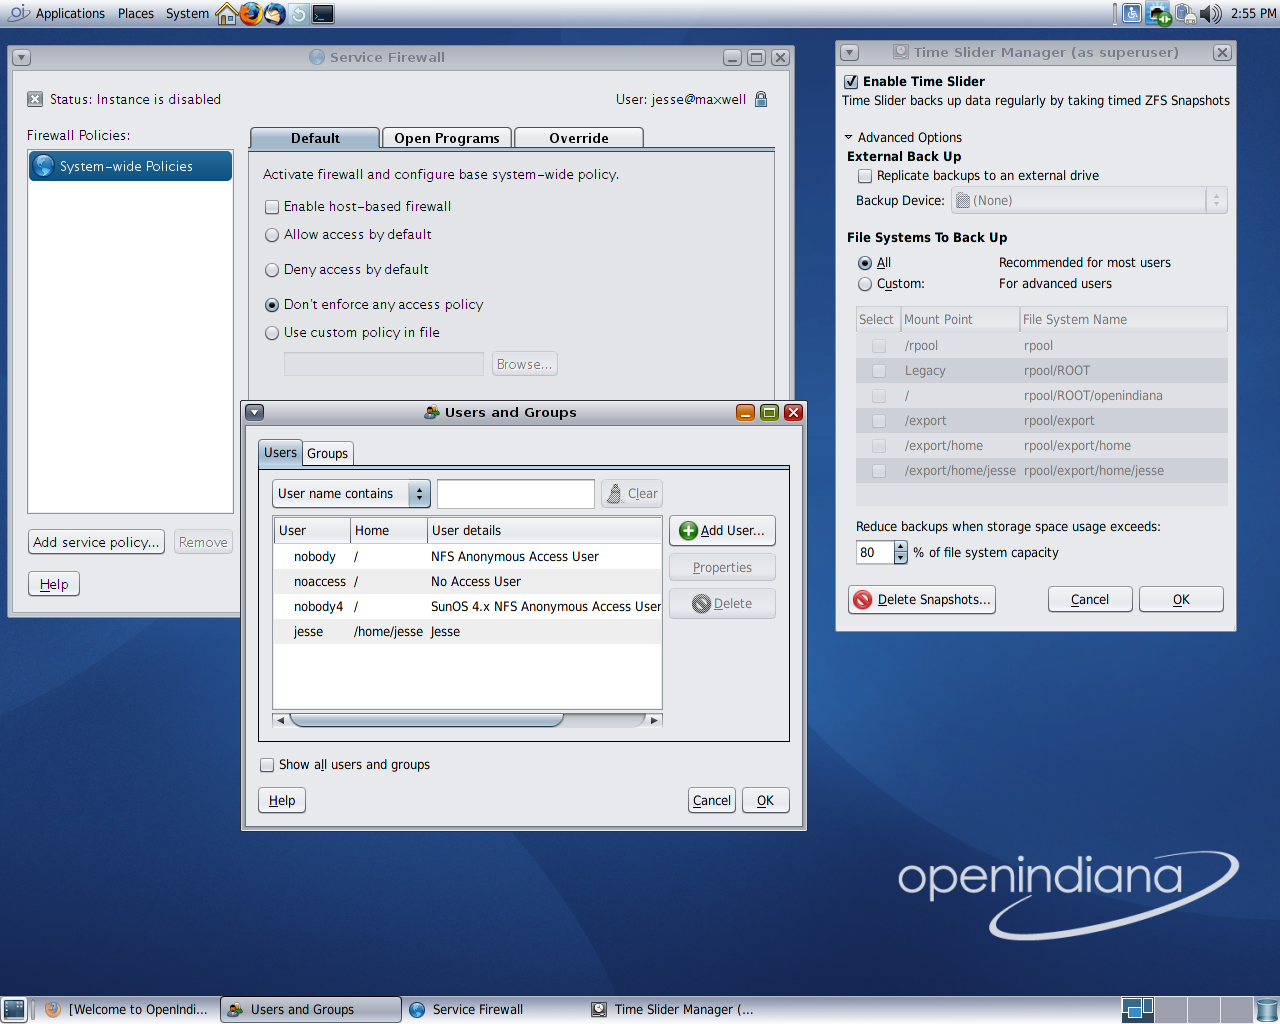Screen dimensions: 1280x1024
Task: Open the Places menu
Action: click(136, 14)
